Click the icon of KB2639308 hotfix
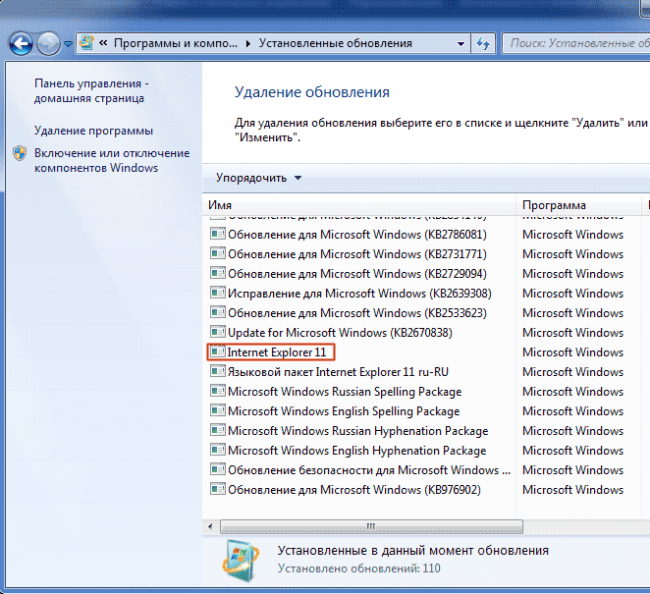 [218, 293]
